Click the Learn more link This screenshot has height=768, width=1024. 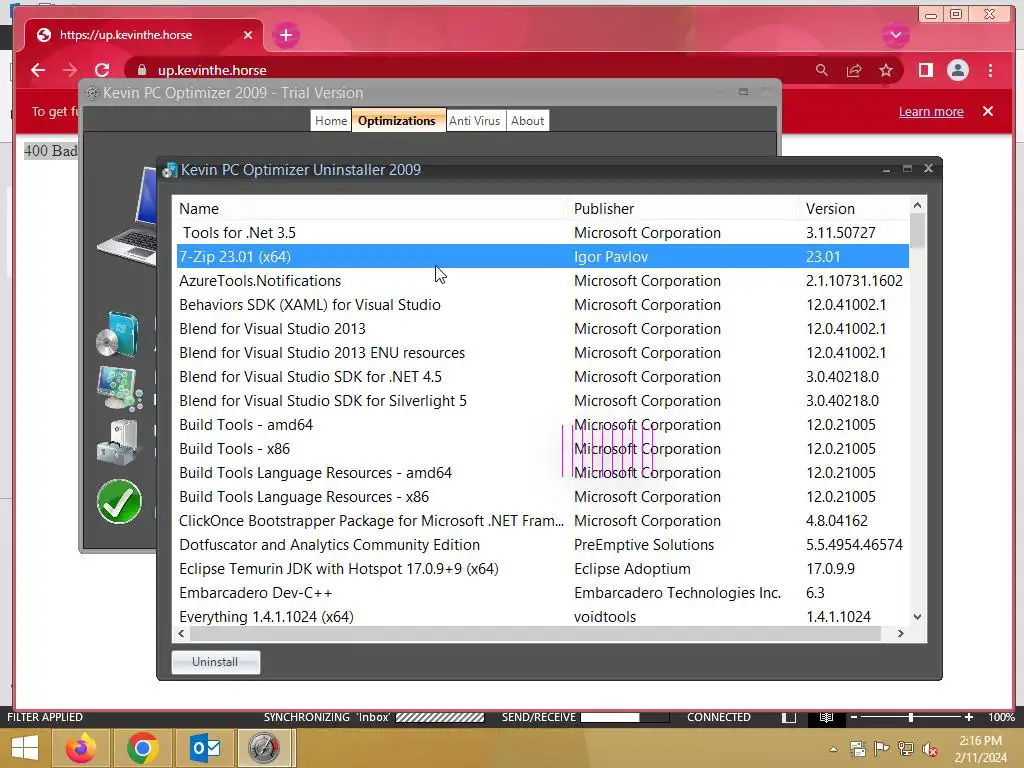(931, 112)
